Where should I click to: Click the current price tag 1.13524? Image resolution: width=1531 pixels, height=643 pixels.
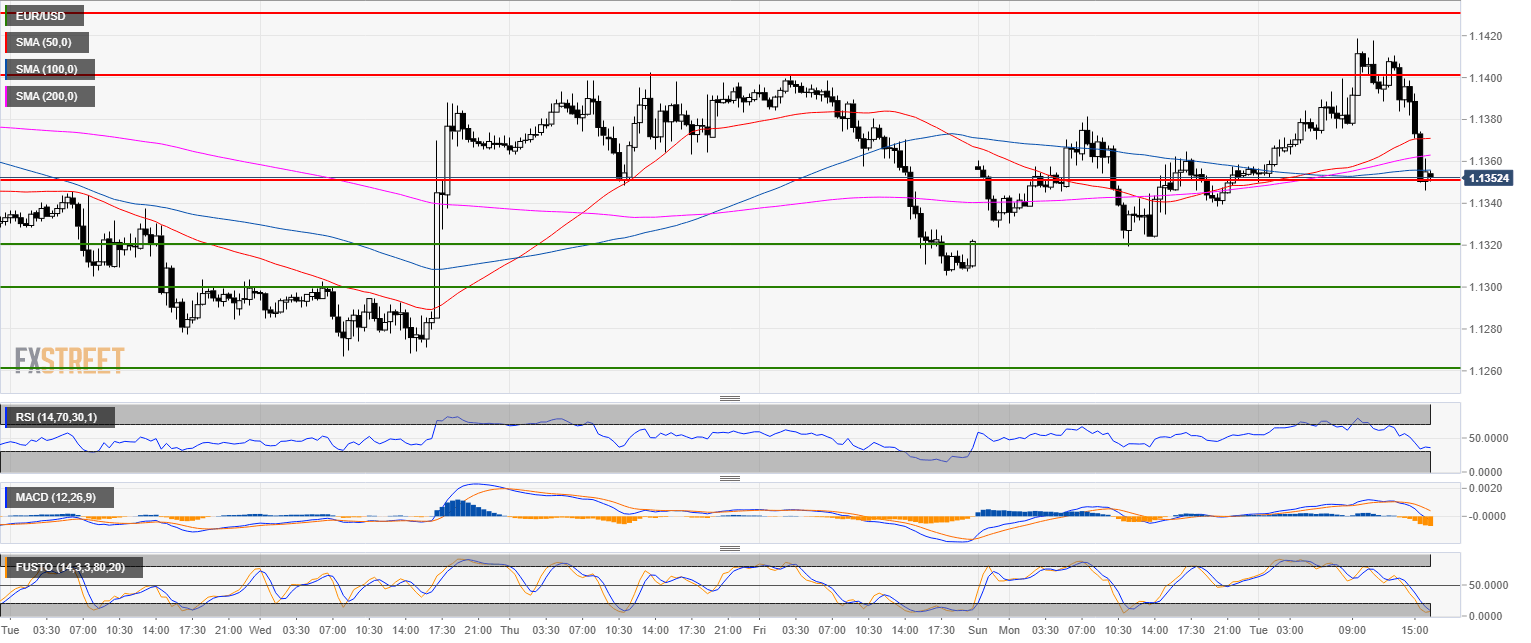[x=1489, y=179]
